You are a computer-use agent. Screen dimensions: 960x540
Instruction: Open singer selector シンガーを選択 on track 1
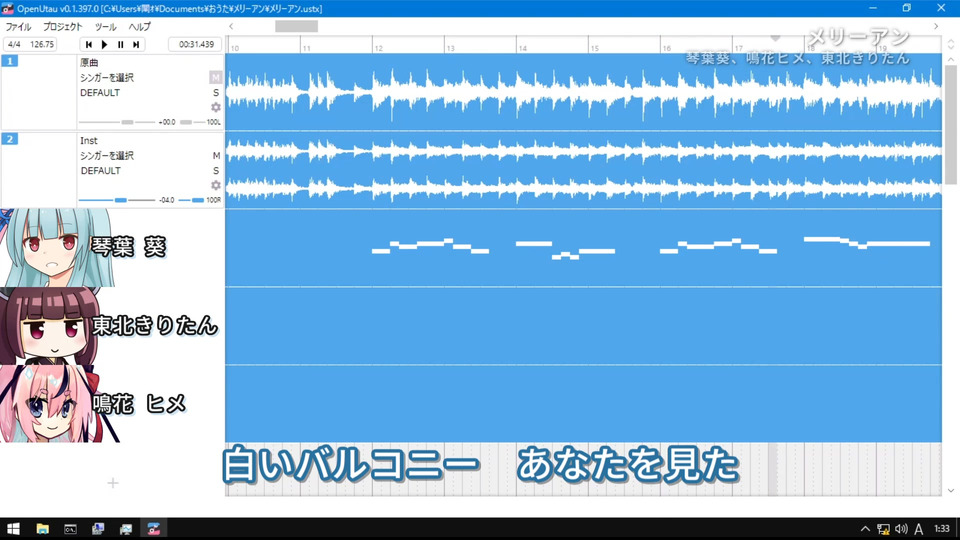107,78
